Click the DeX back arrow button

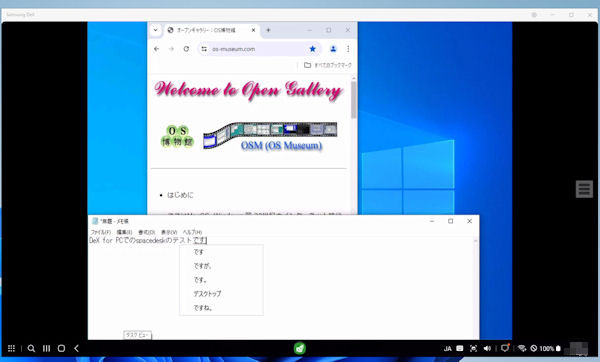click(x=77, y=348)
